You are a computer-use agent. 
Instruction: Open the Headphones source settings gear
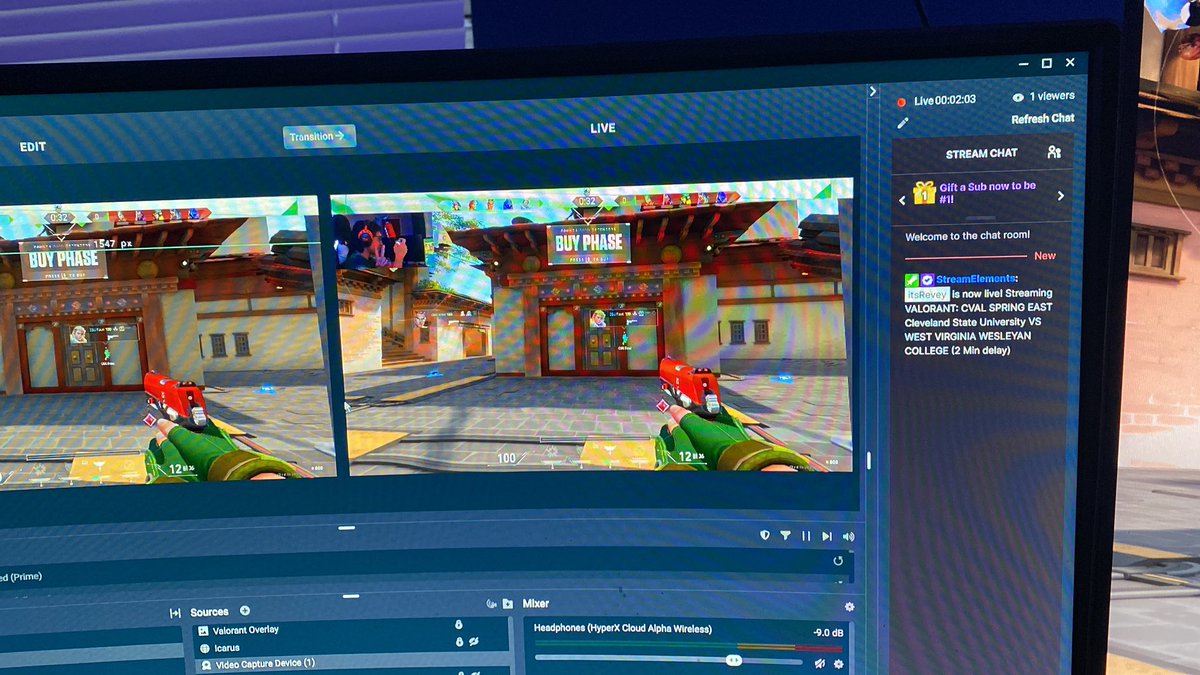tap(839, 664)
